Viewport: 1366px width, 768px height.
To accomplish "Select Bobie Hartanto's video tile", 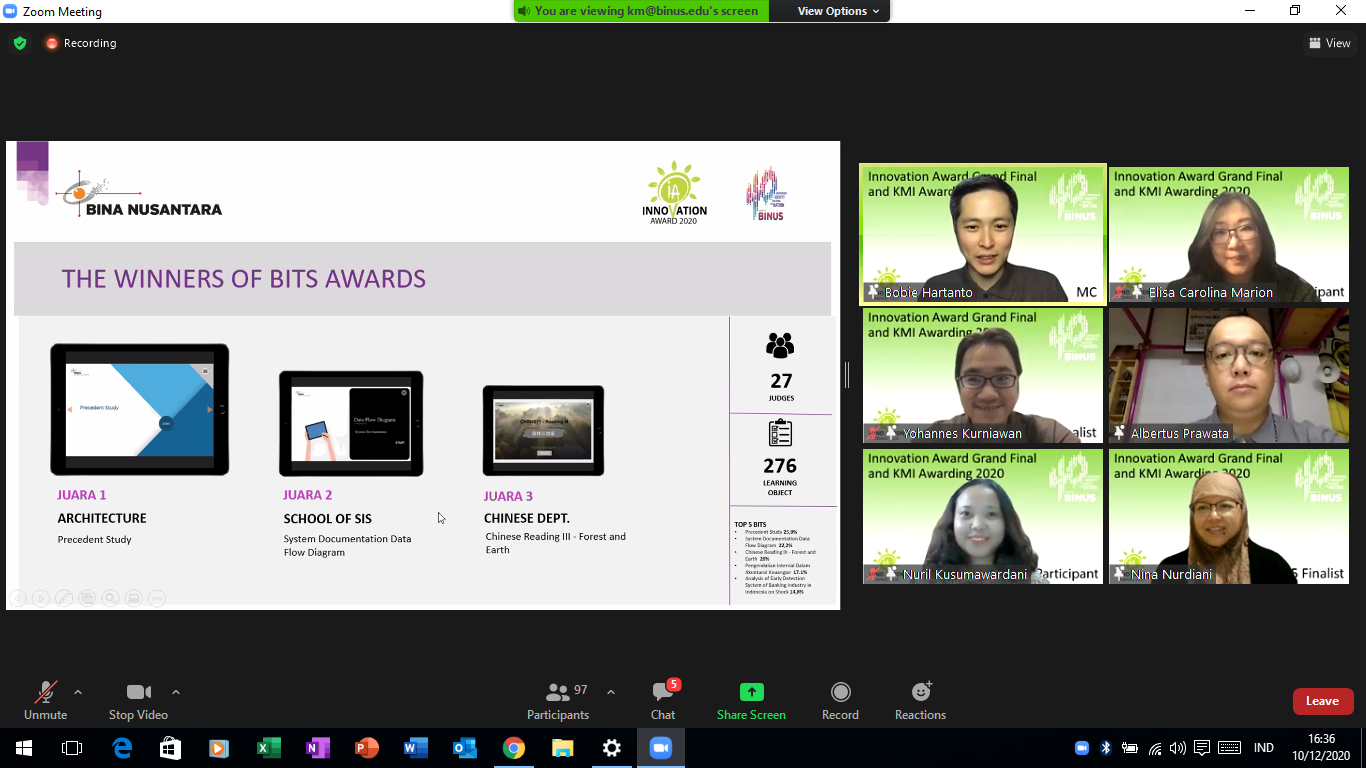I will point(983,234).
